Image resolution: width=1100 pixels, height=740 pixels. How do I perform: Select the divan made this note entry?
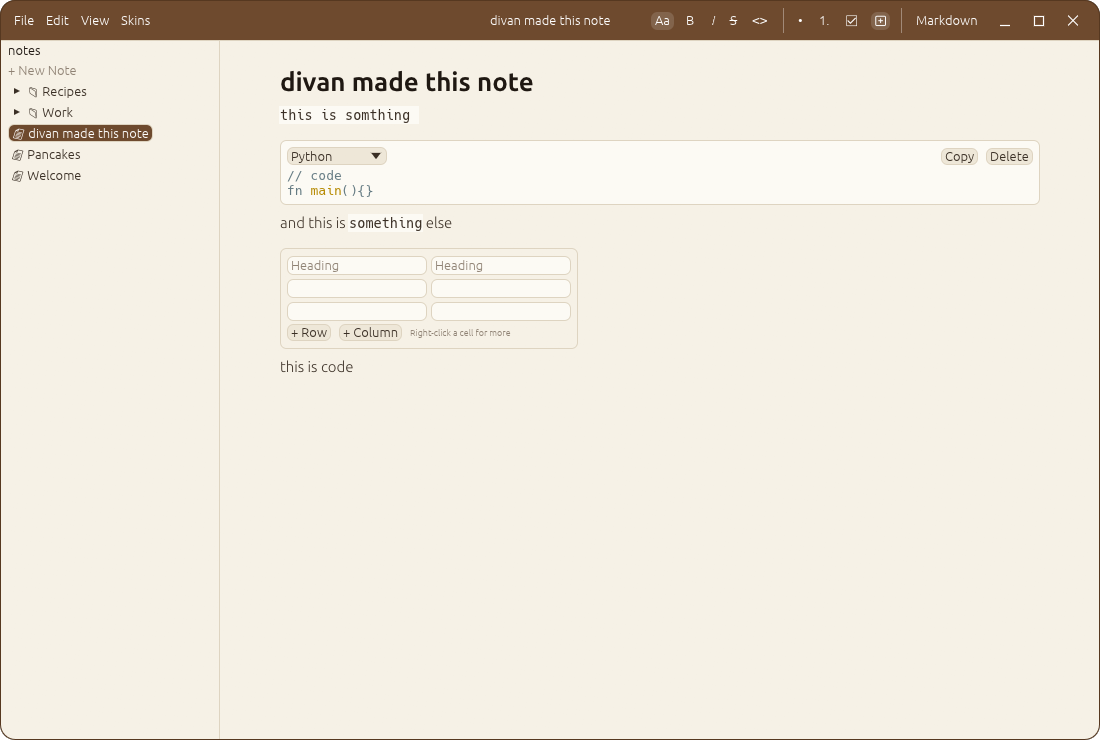point(81,133)
